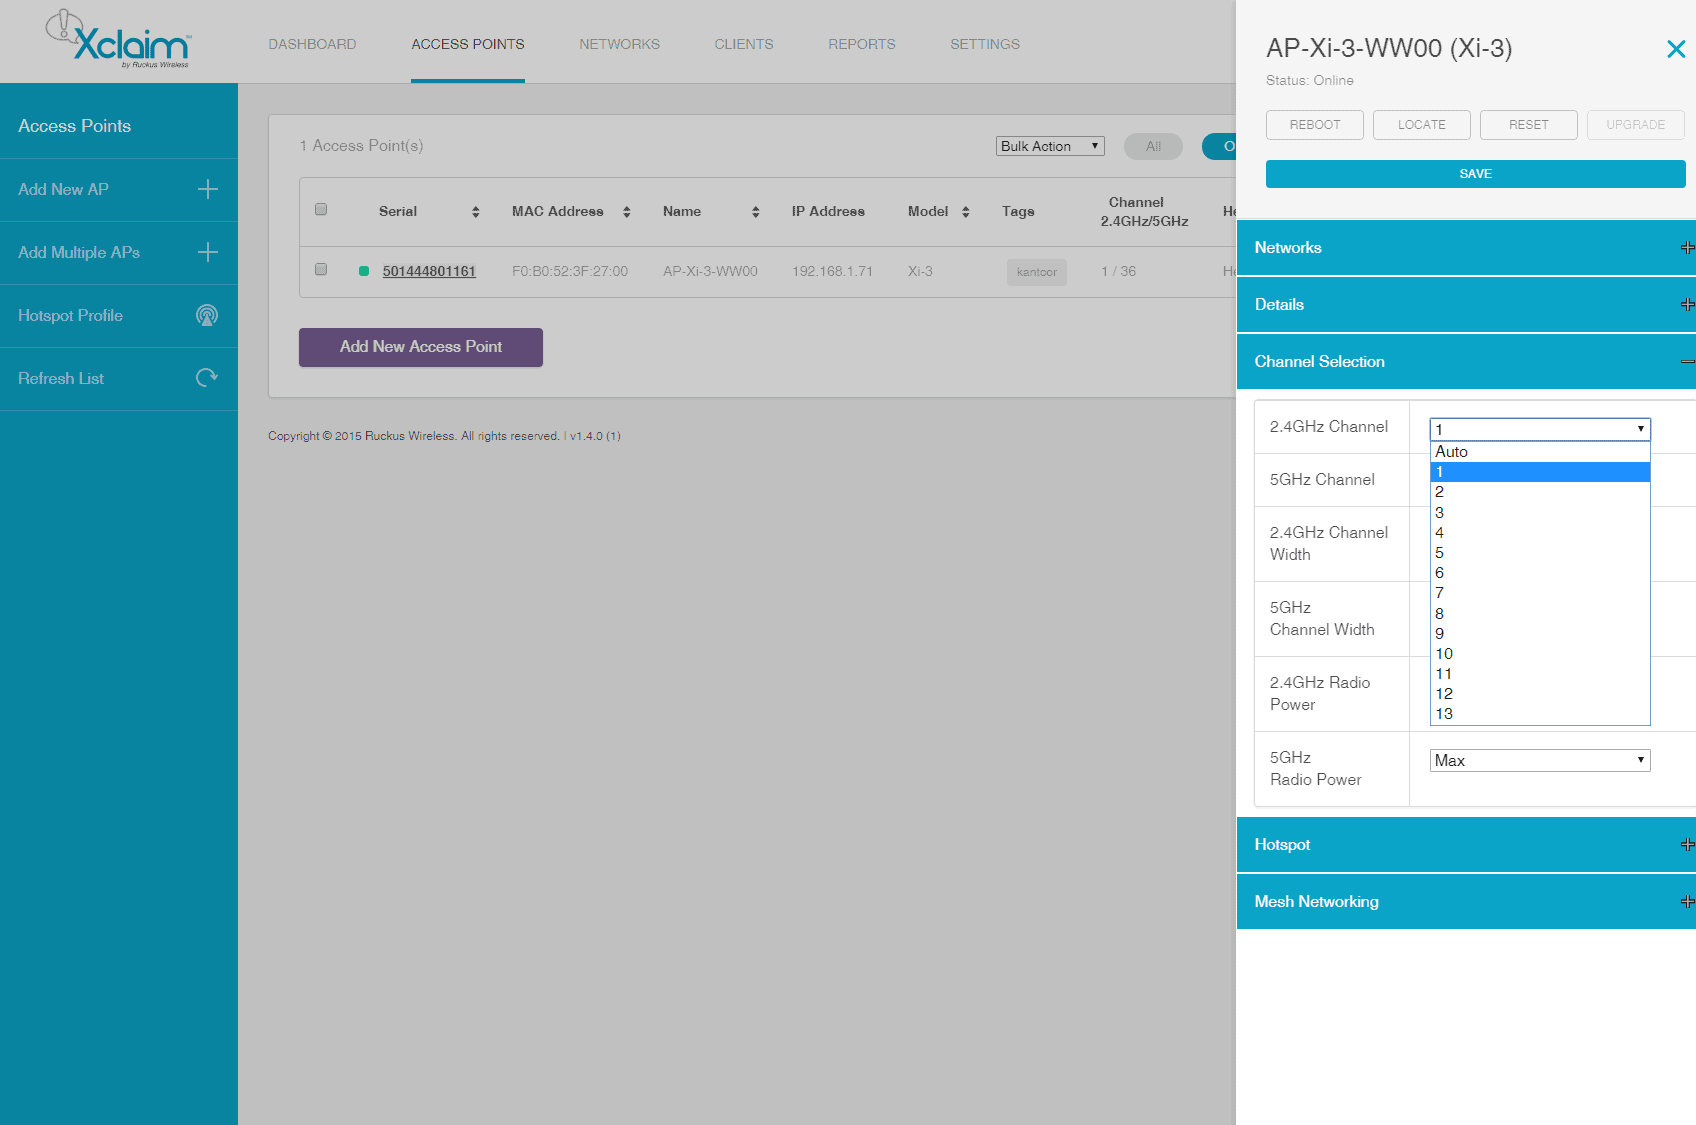Select channel 1 in the list
The image size is (1696, 1125).
click(x=1540, y=472)
